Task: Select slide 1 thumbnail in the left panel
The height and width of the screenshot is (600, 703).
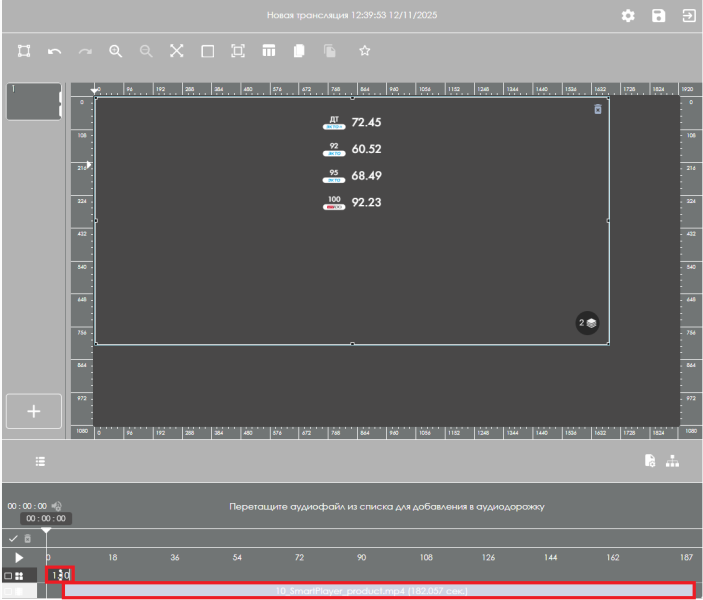Action: coord(33,101)
